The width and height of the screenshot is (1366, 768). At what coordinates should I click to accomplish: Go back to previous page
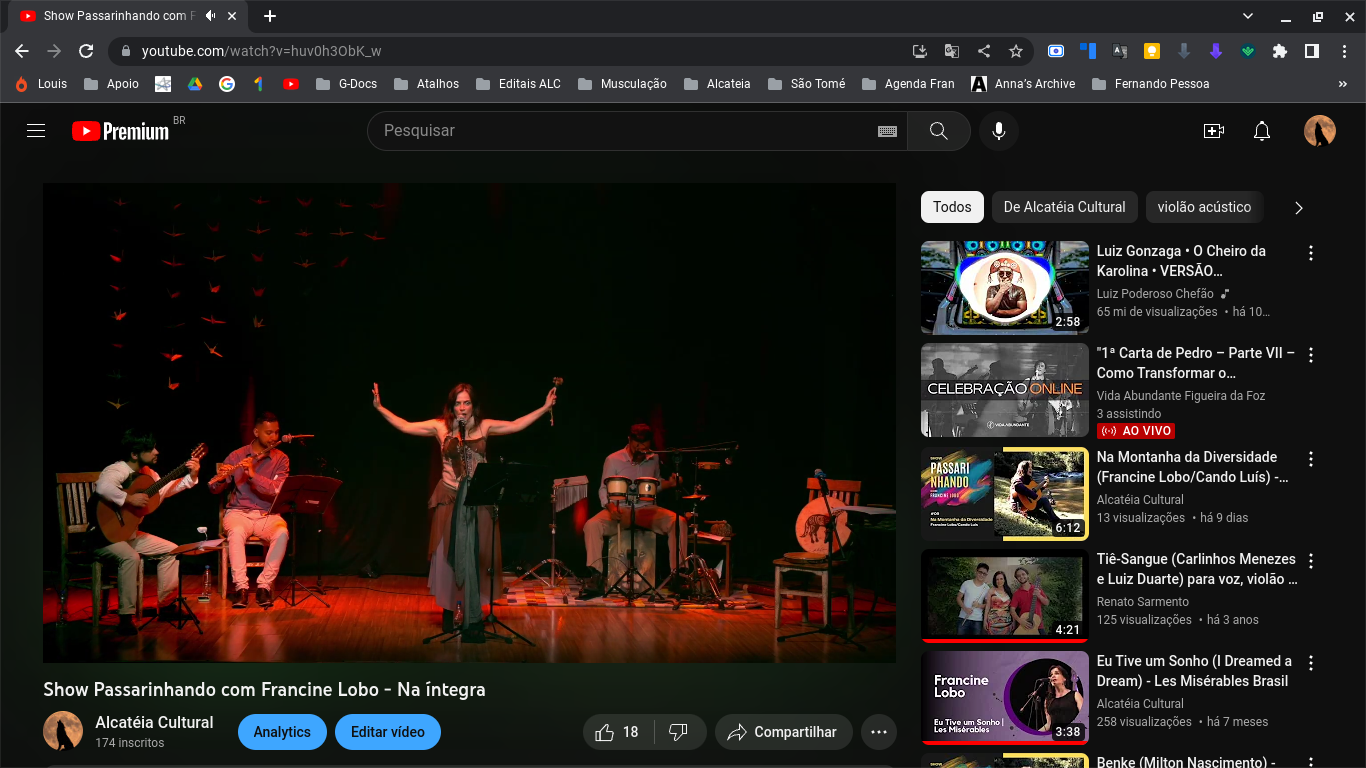[22, 51]
